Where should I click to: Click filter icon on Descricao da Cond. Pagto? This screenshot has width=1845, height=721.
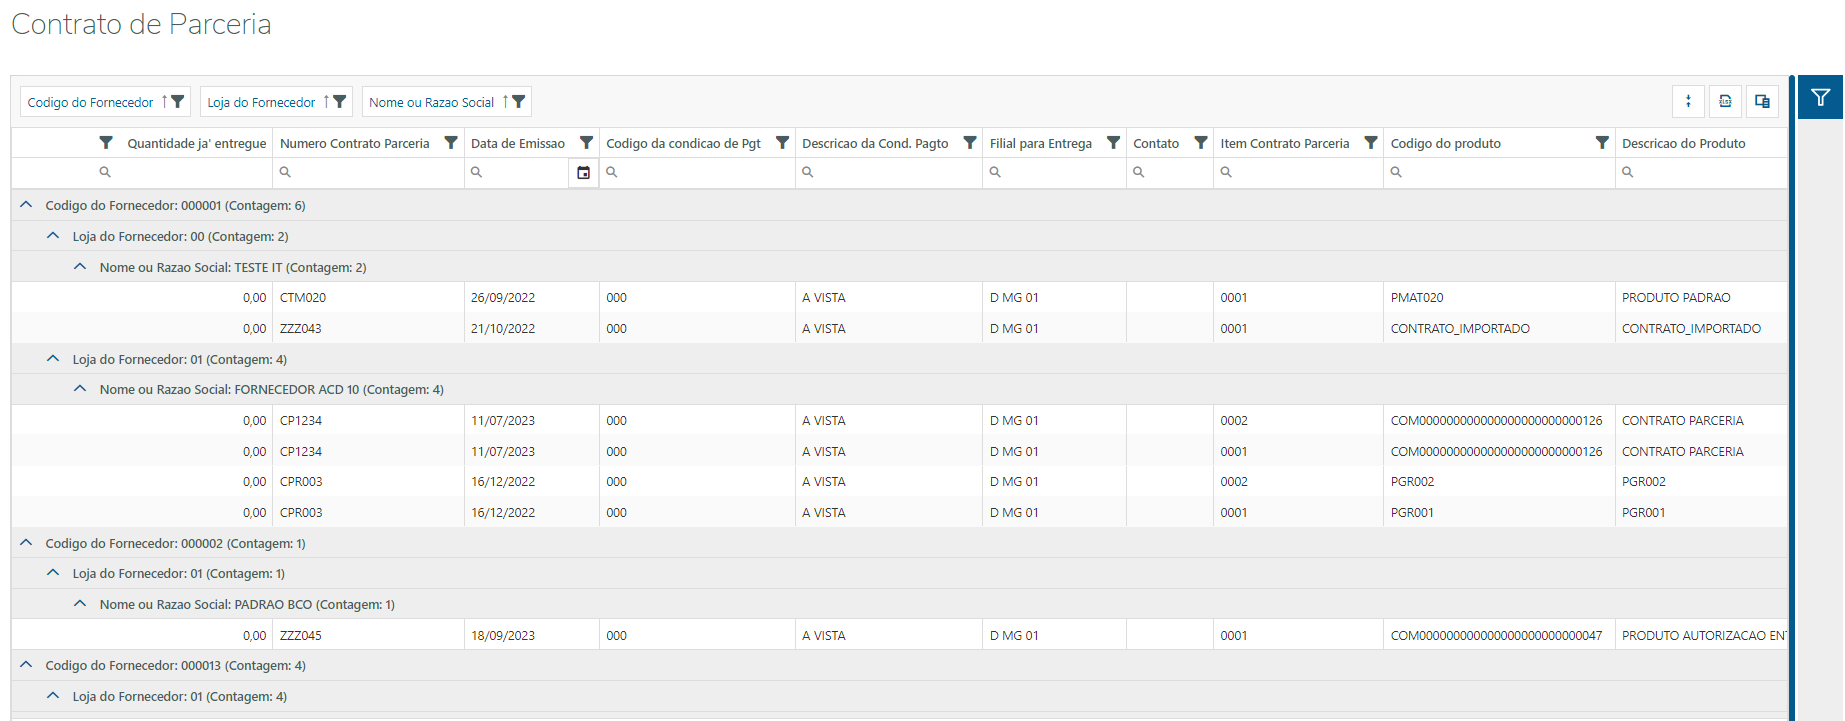tap(969, 143)
